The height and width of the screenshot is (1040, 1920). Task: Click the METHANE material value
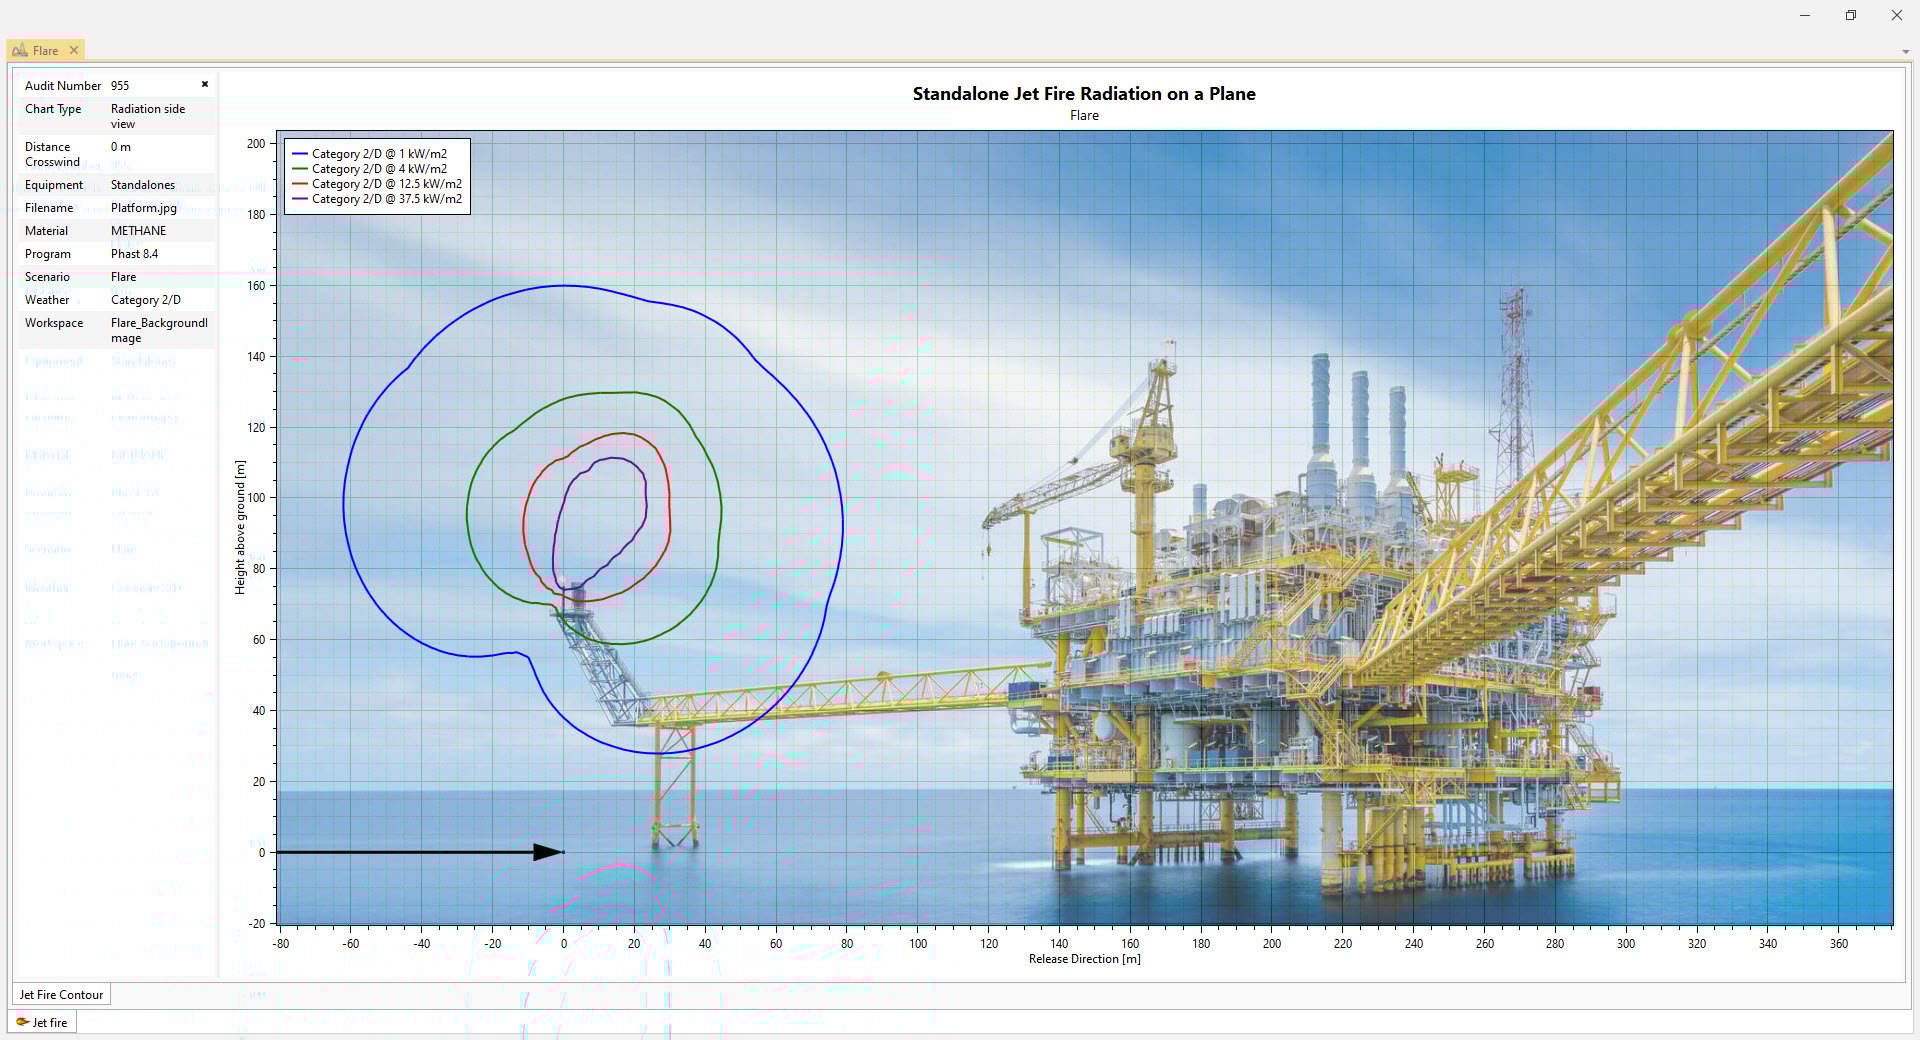point(139,230)
